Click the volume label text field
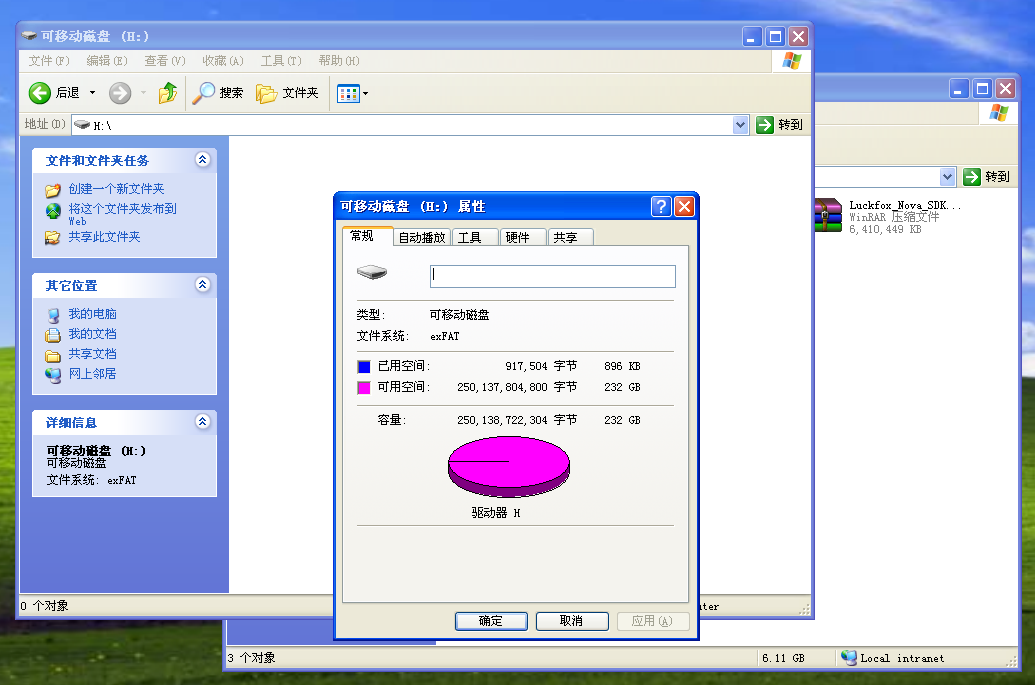This screenshot has width=1035, height=685. pos(552,276)
